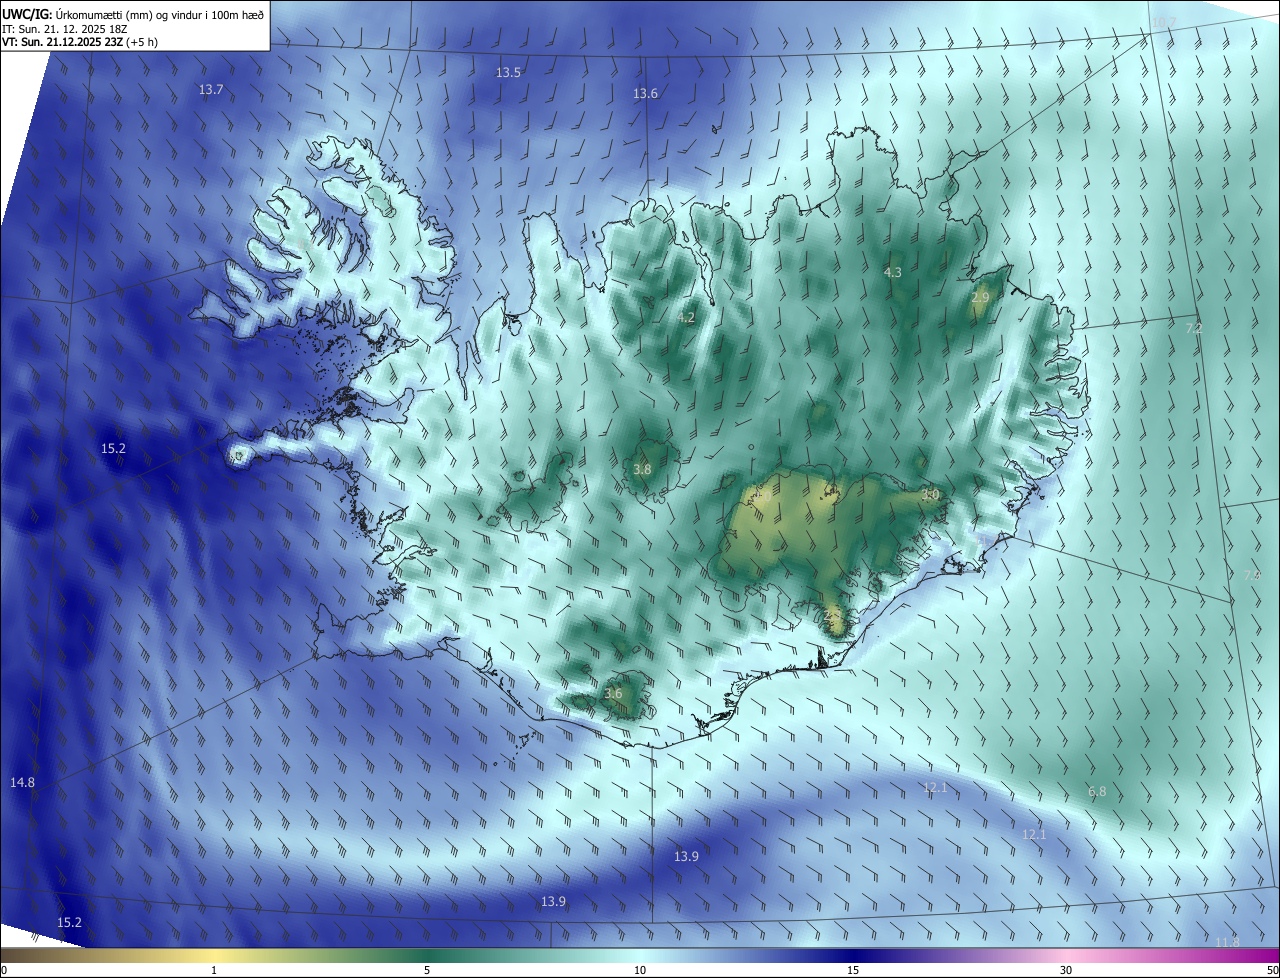Click the 2.9 value label on the map
Screen dimensions: 1280x978
click(x=980, y=298)
